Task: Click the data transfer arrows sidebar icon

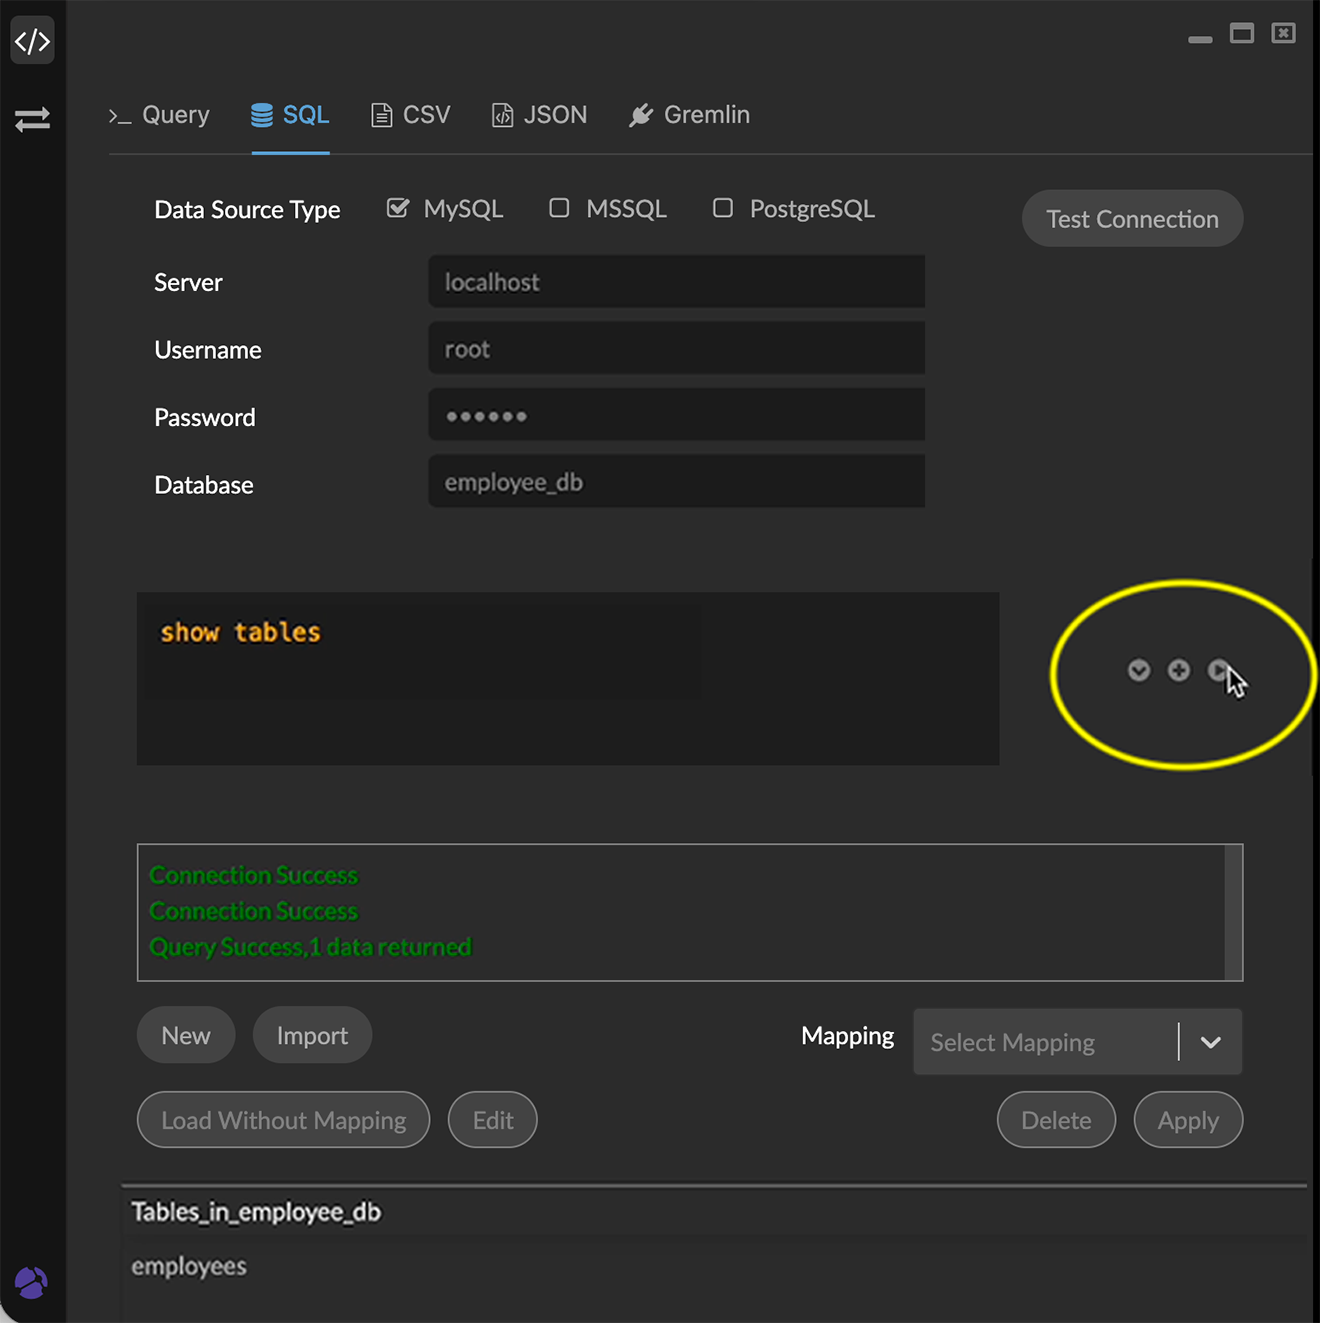Action: click(32, 120)
